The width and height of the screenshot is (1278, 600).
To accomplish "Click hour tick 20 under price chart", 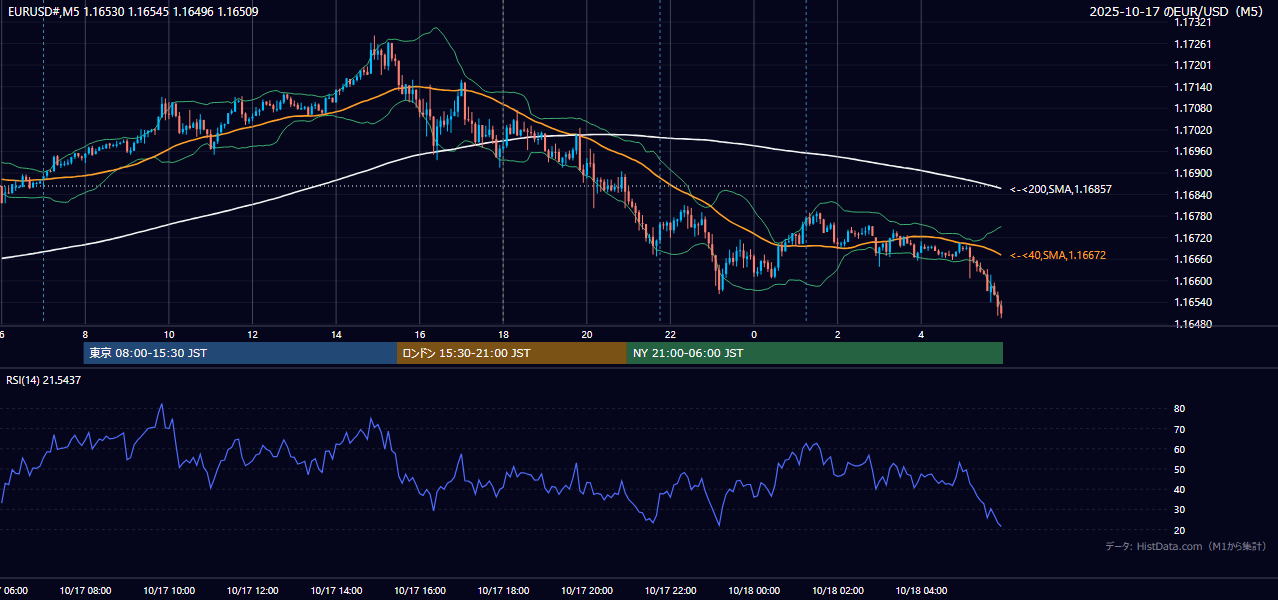I will click(587, 335).
